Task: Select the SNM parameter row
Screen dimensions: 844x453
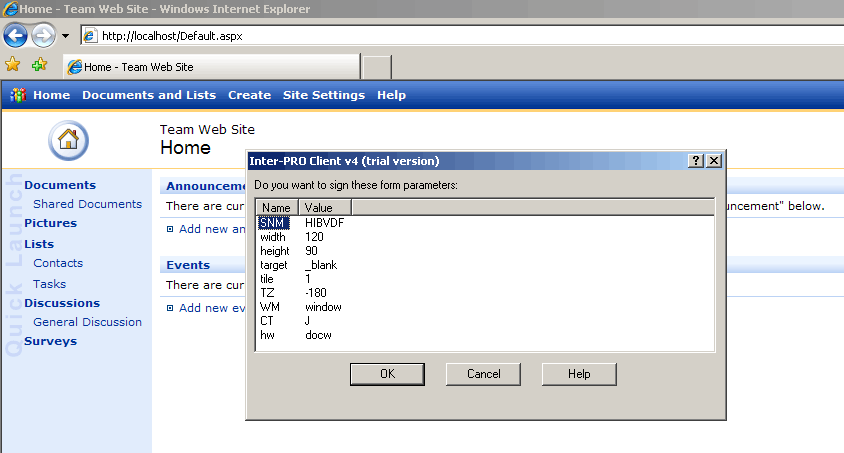Action: pyautogui.click(x=485, y=223)
